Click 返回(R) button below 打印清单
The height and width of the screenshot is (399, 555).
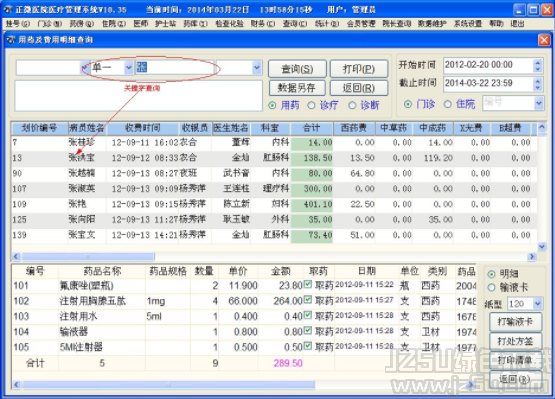tap(515, 379)
